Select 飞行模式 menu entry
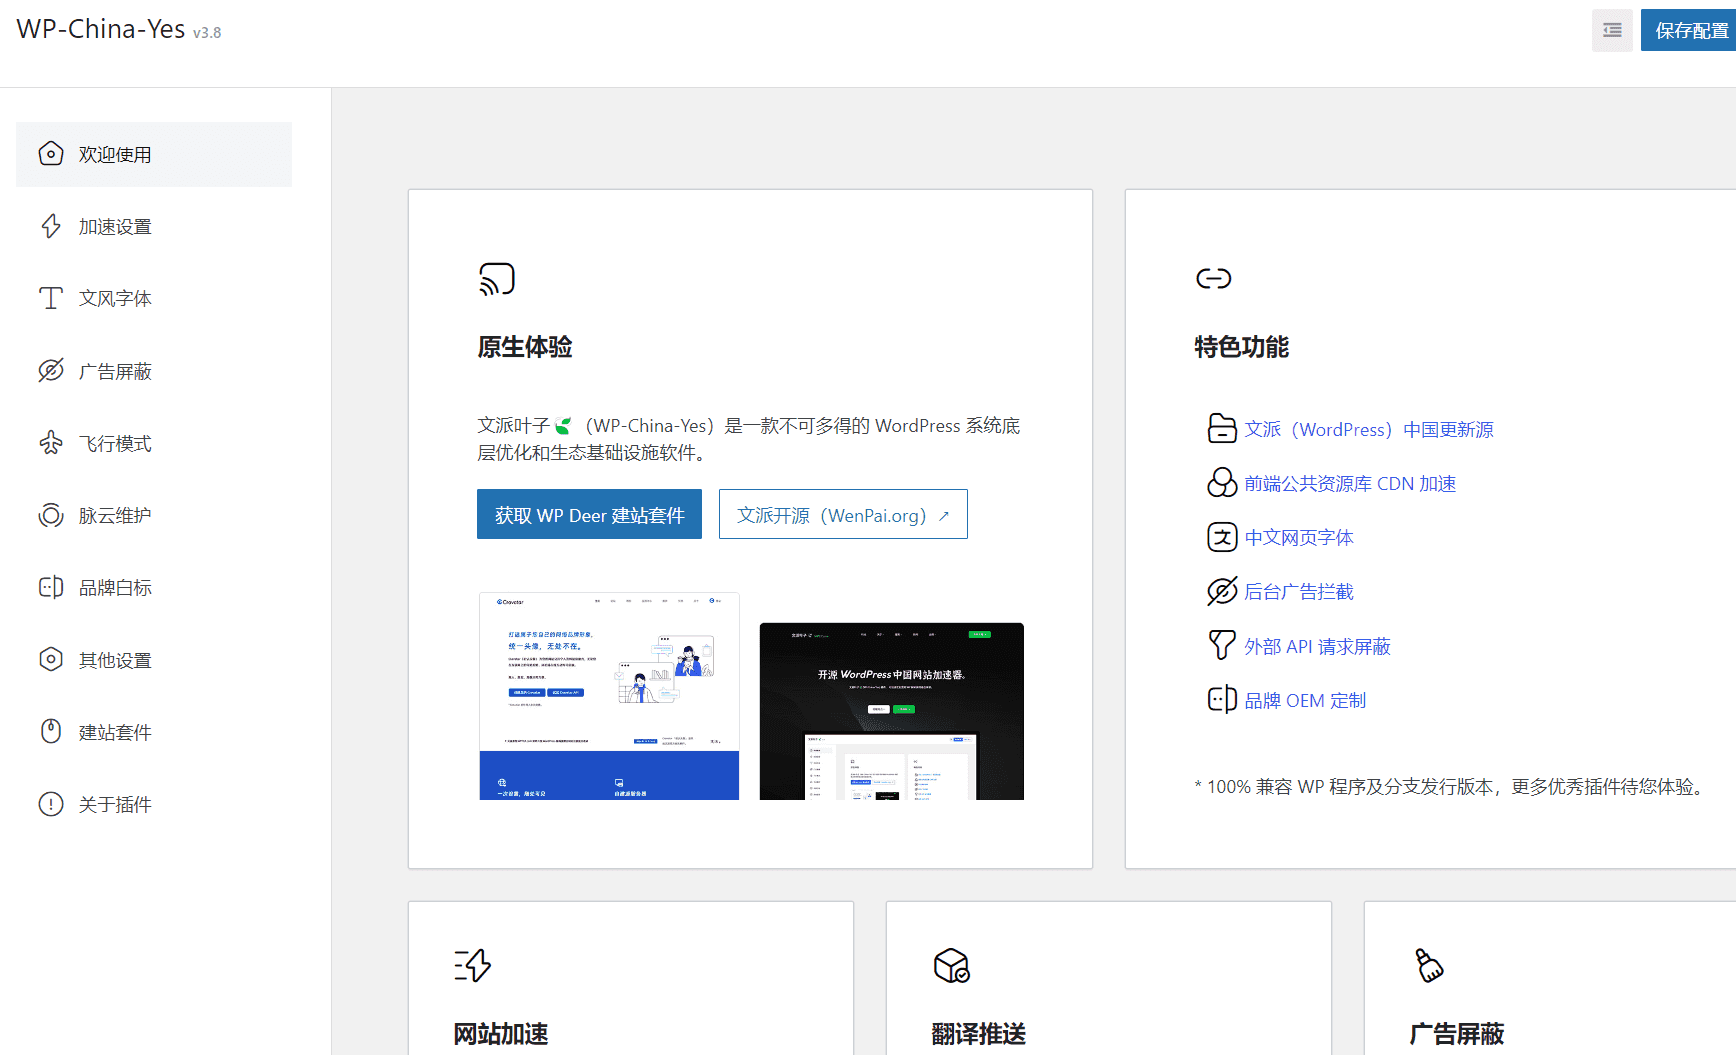The width and height of the screenshot is (1736, 1055). [x=154, y=443]
